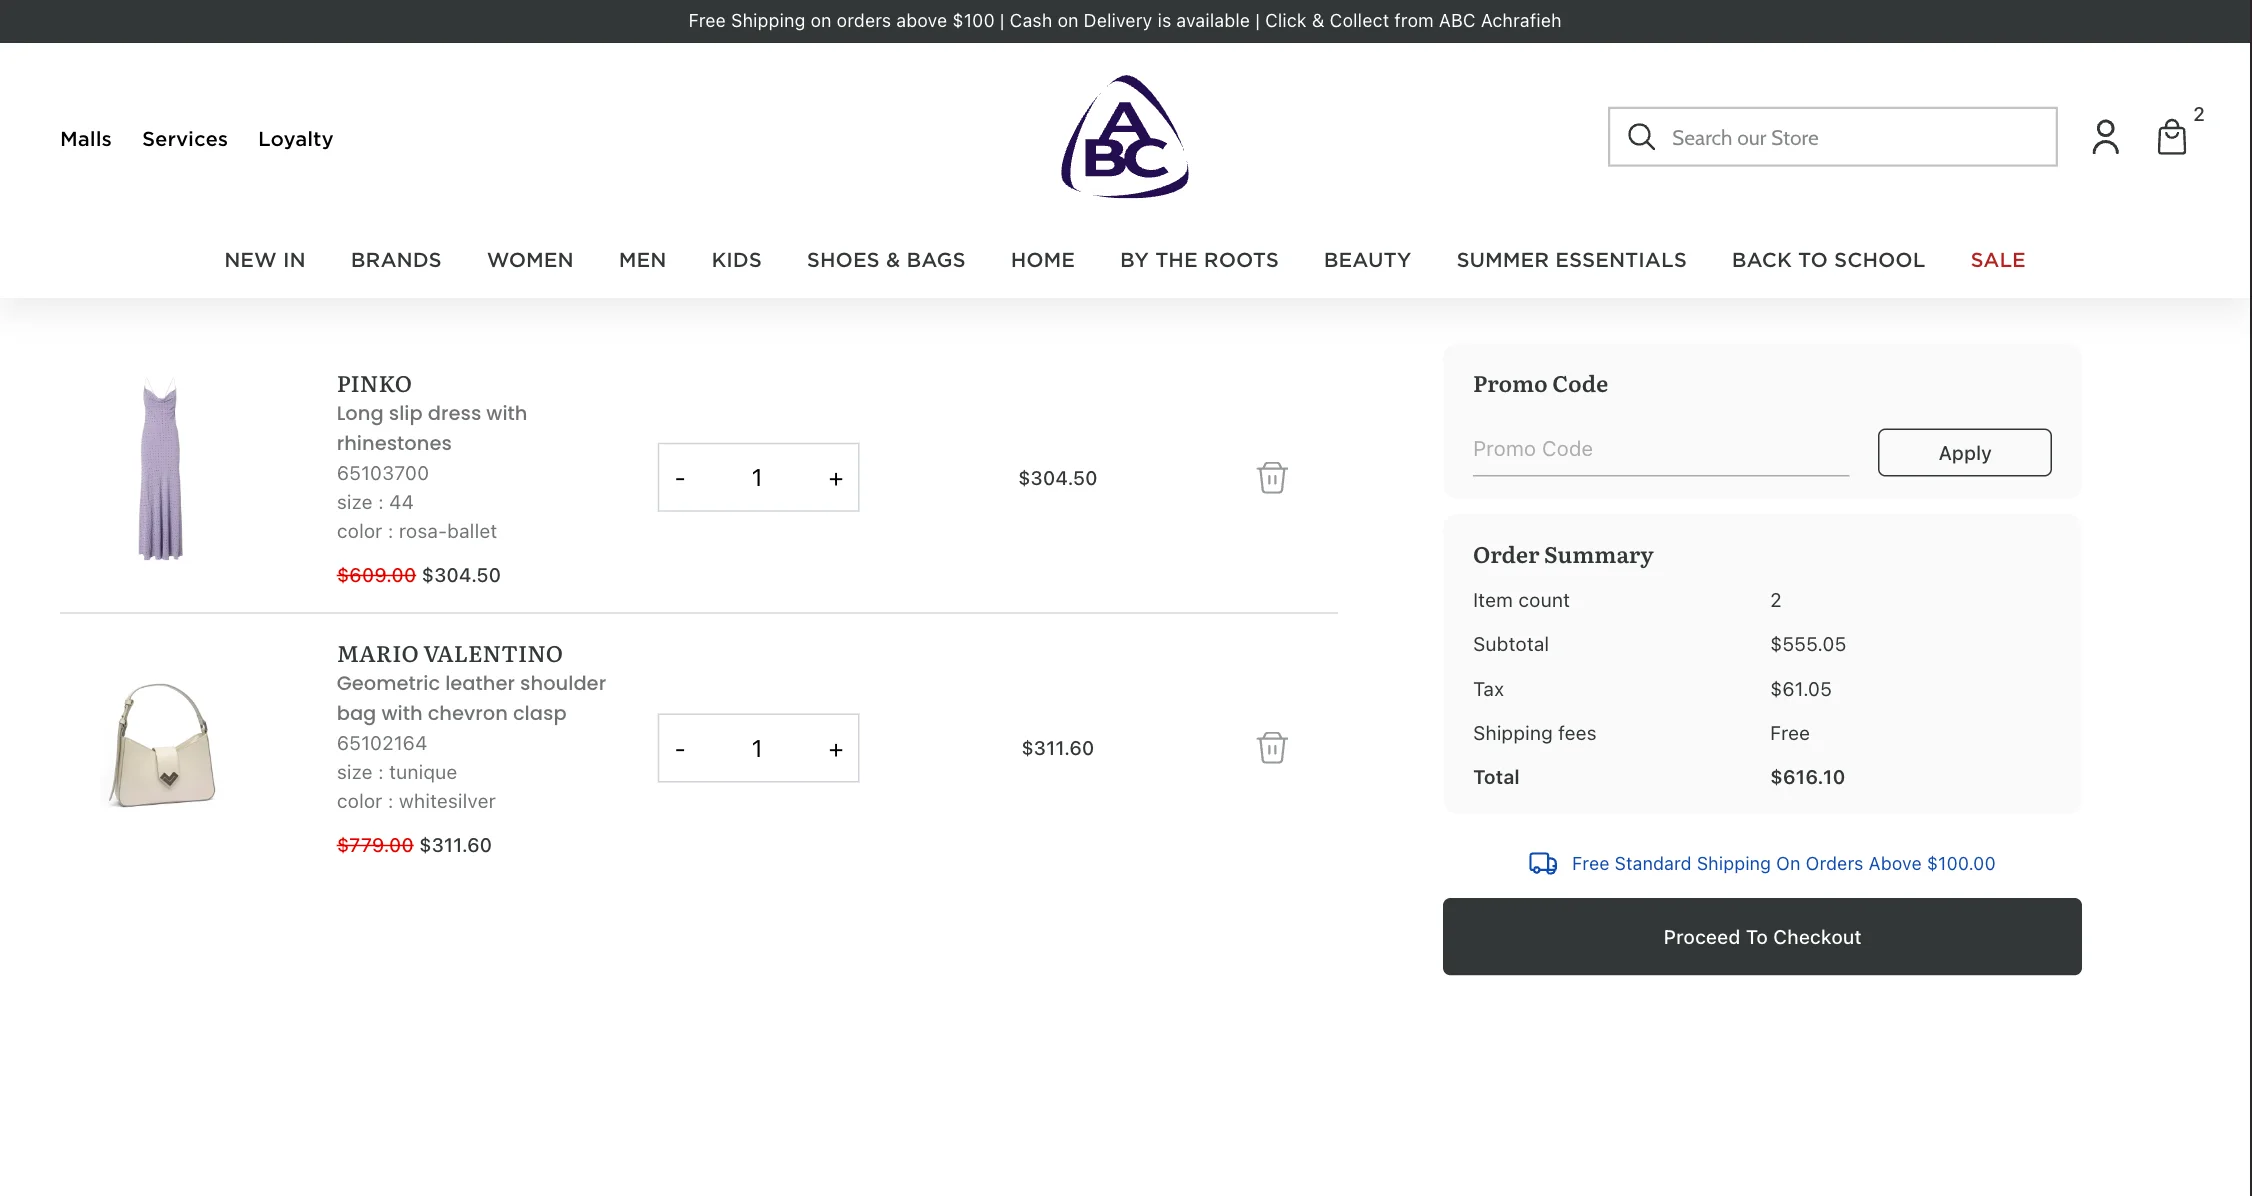Open the Malls menu
This screenshot has height=1196, width=2252.
click(86, 139)
